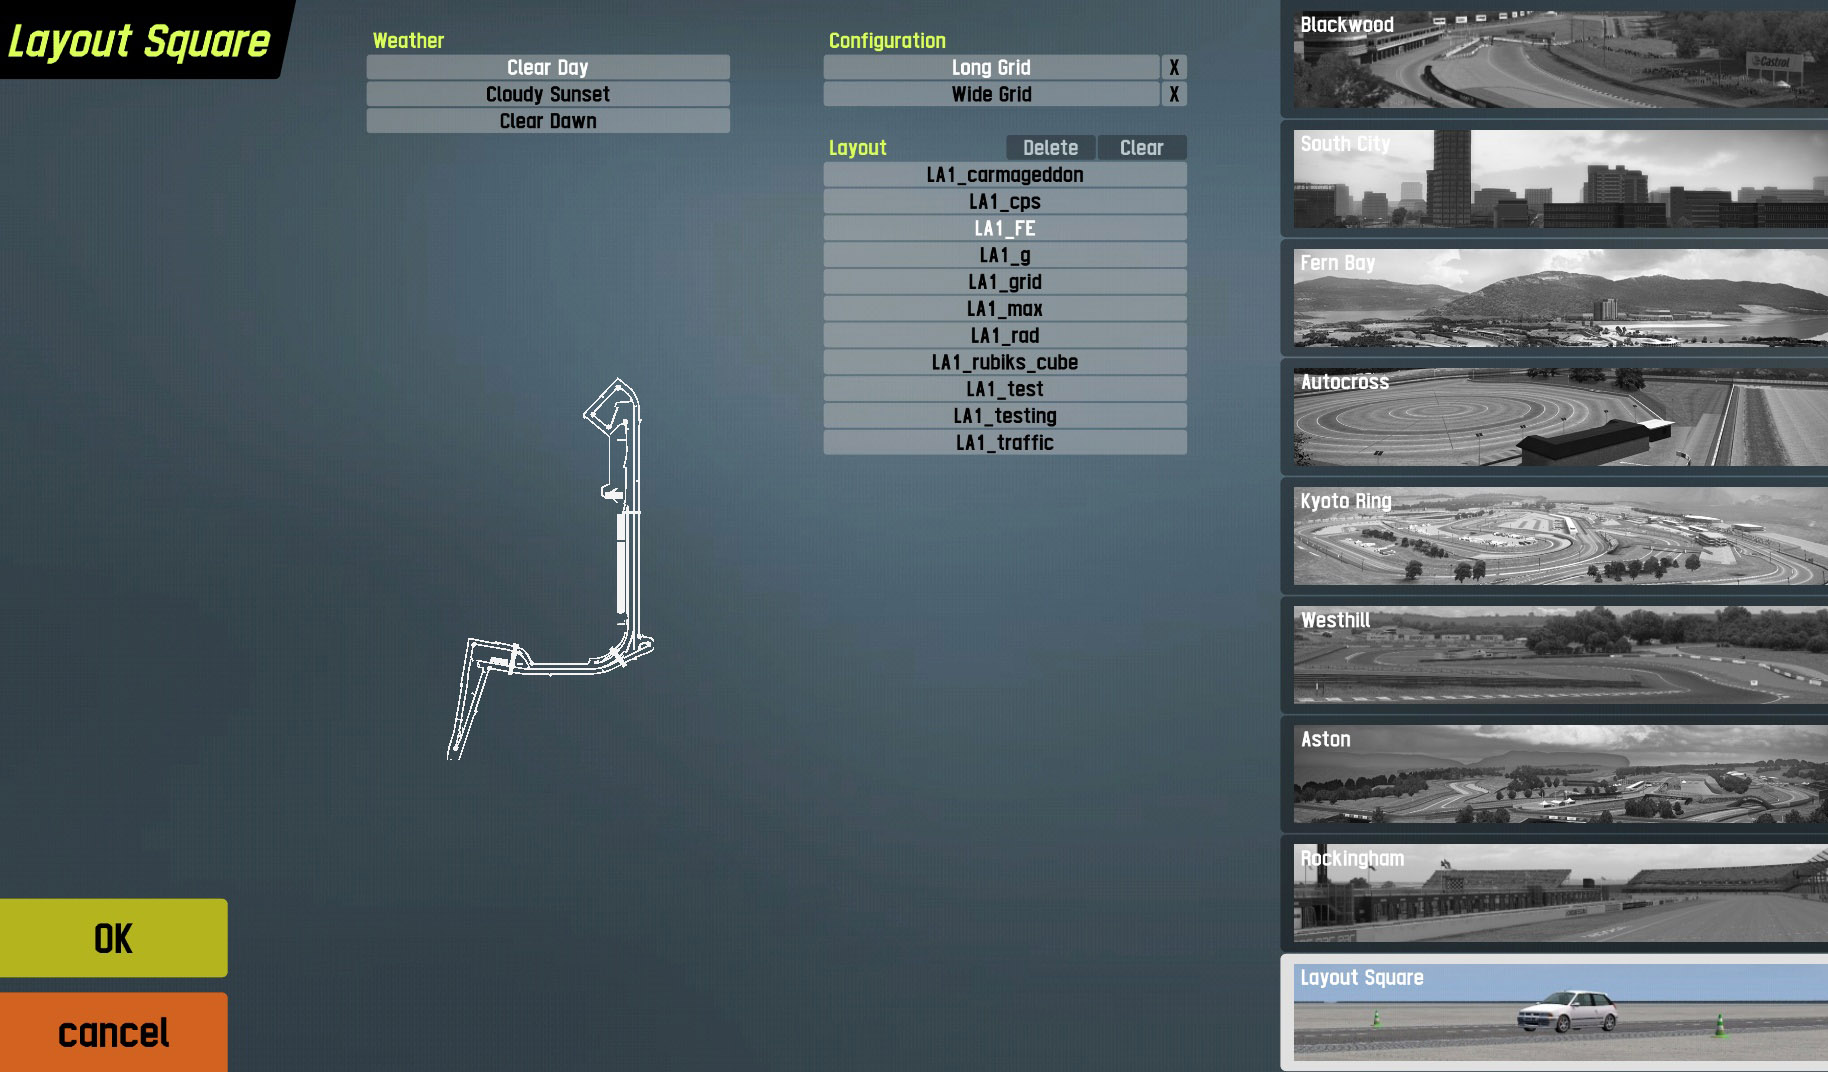Pick the Kyoto Ring track thumbnail
The height and width of the screenshot is (1072, 1828).
(x=1560, y=536)
